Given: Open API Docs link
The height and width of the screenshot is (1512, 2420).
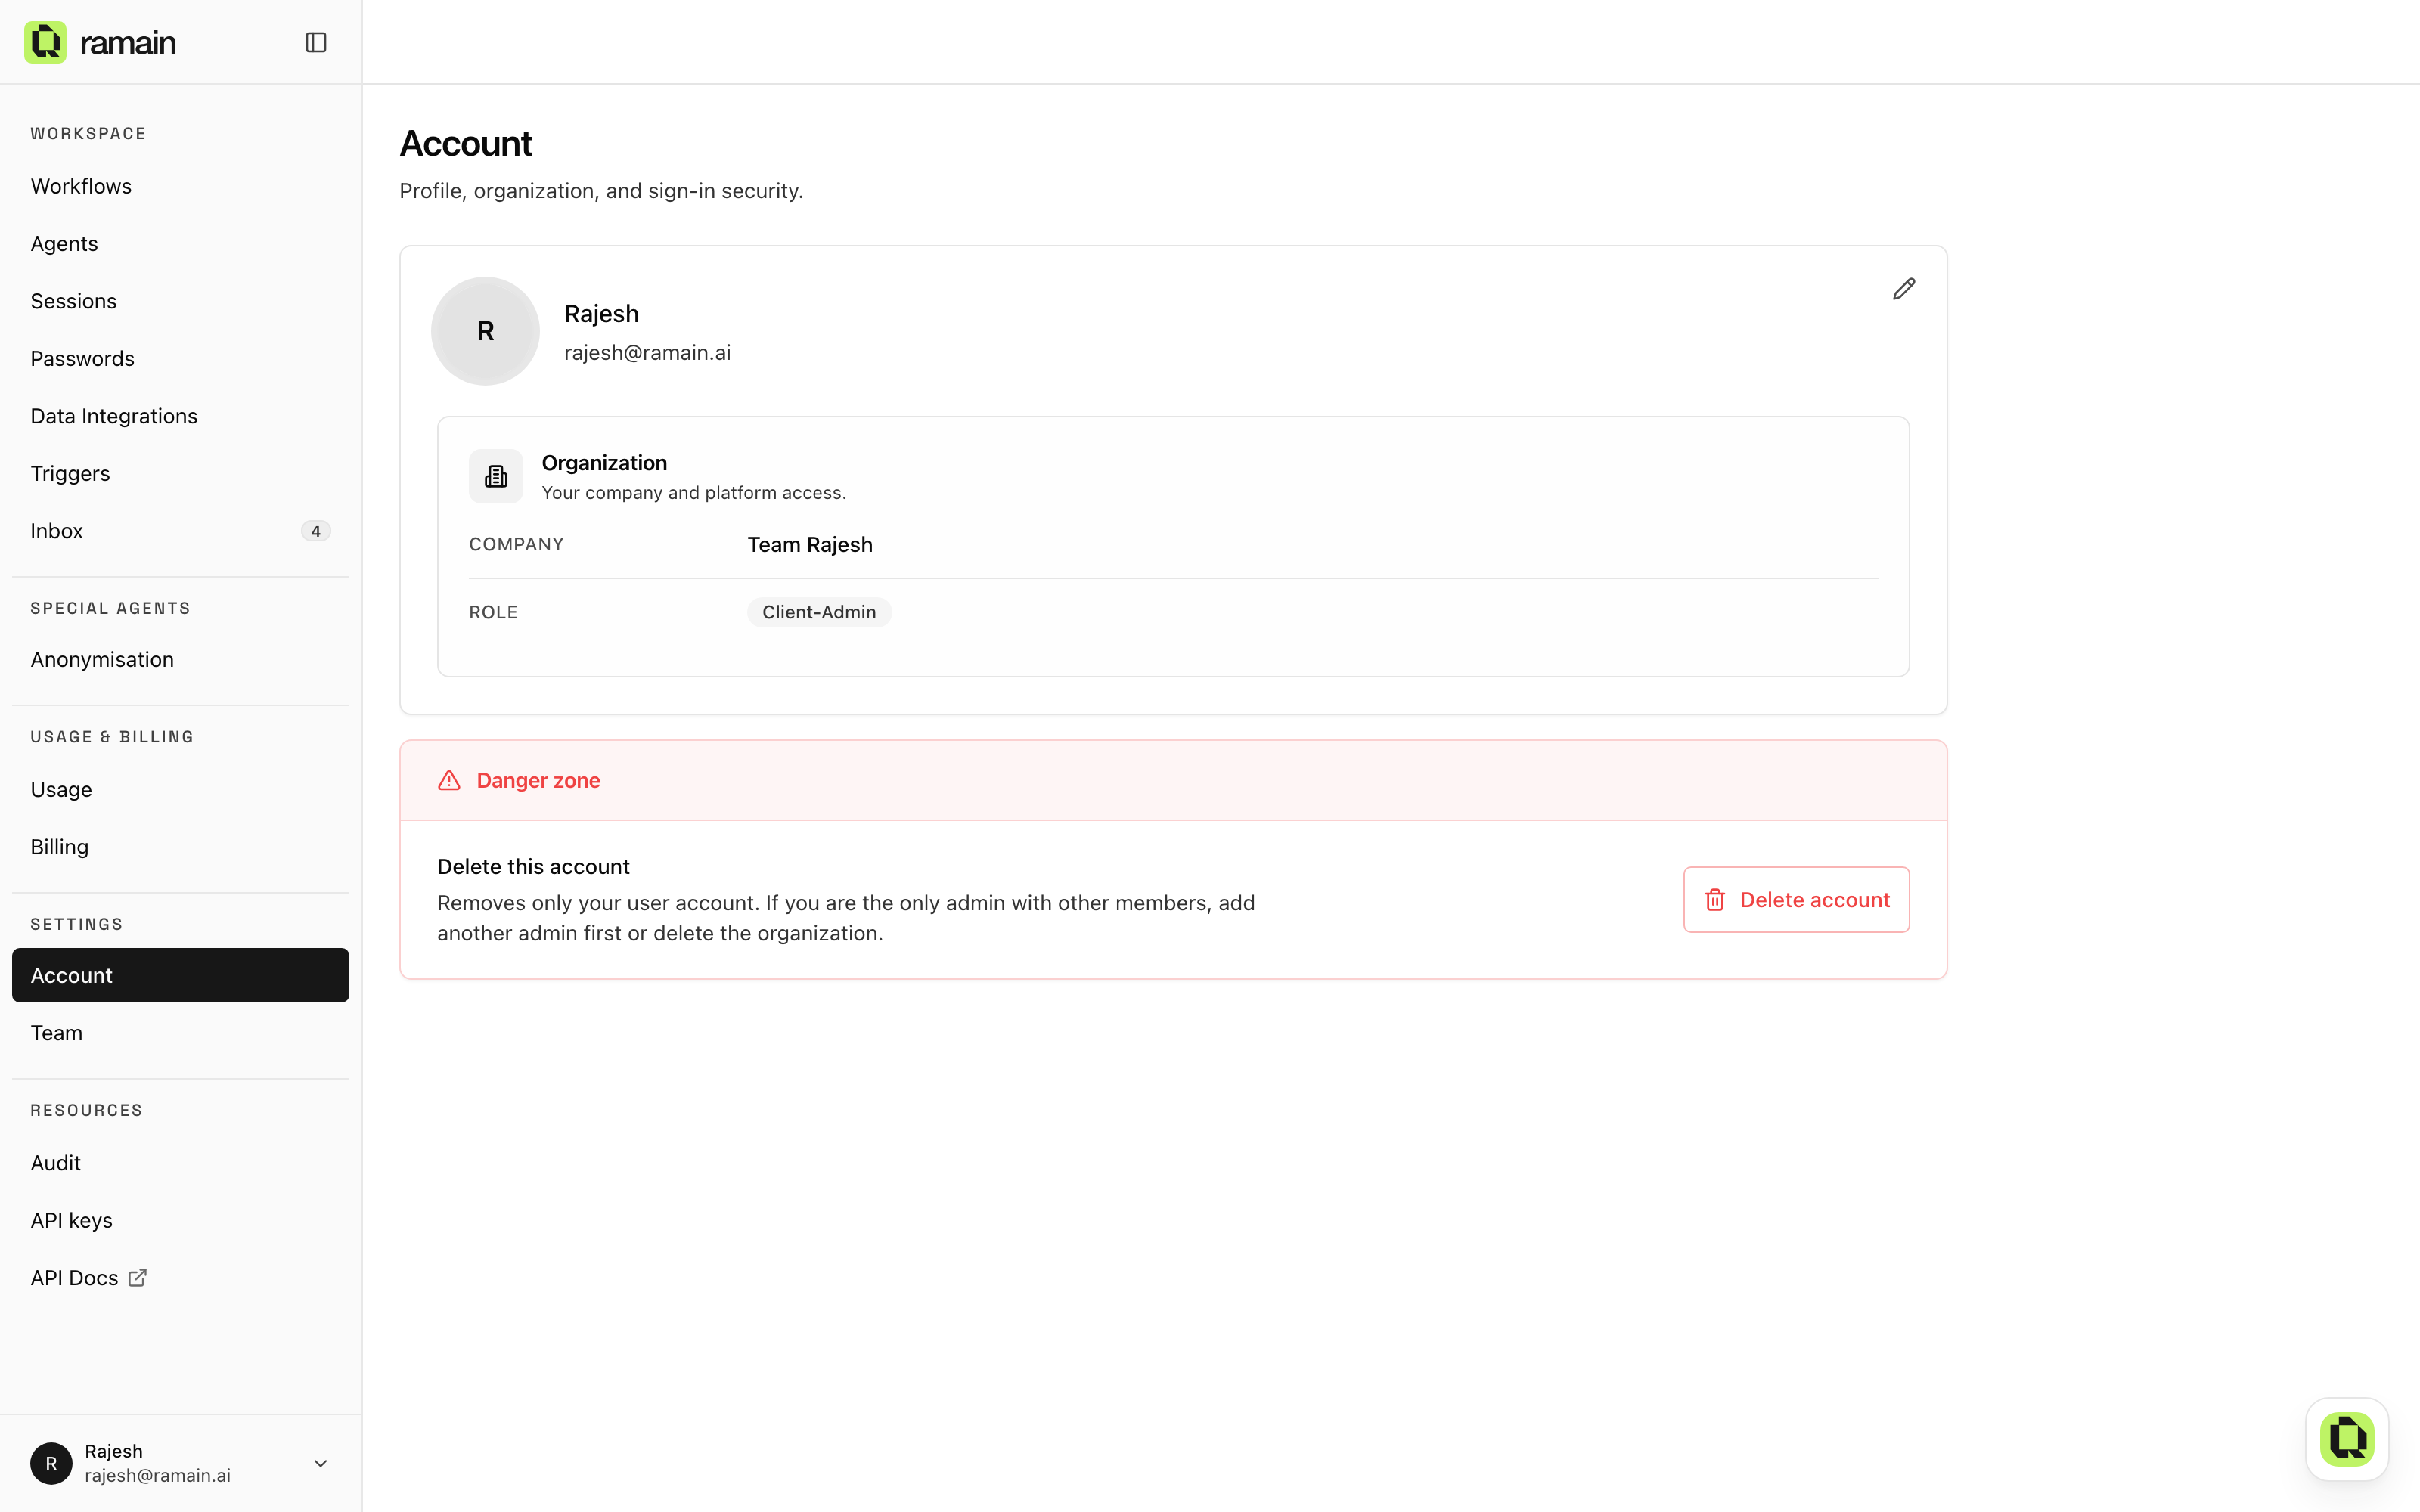Looking at the screenshot, I should [180, 1278].
